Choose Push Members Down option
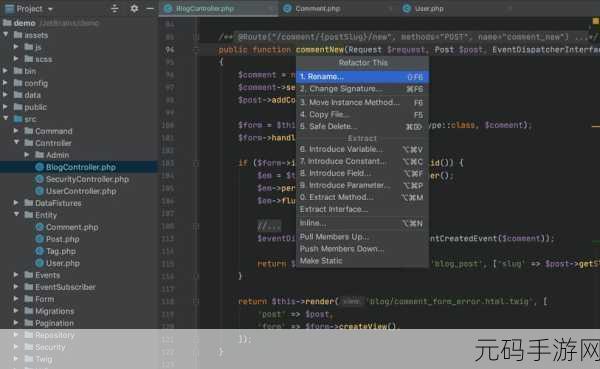The image size is (600, 369). point(362,249)
